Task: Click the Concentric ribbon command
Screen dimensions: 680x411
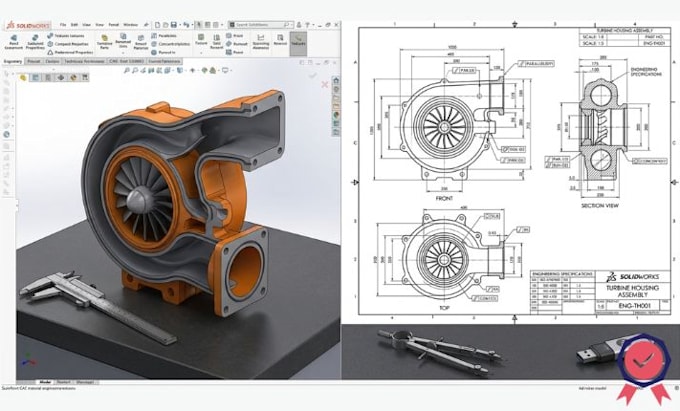Action: 170,44
